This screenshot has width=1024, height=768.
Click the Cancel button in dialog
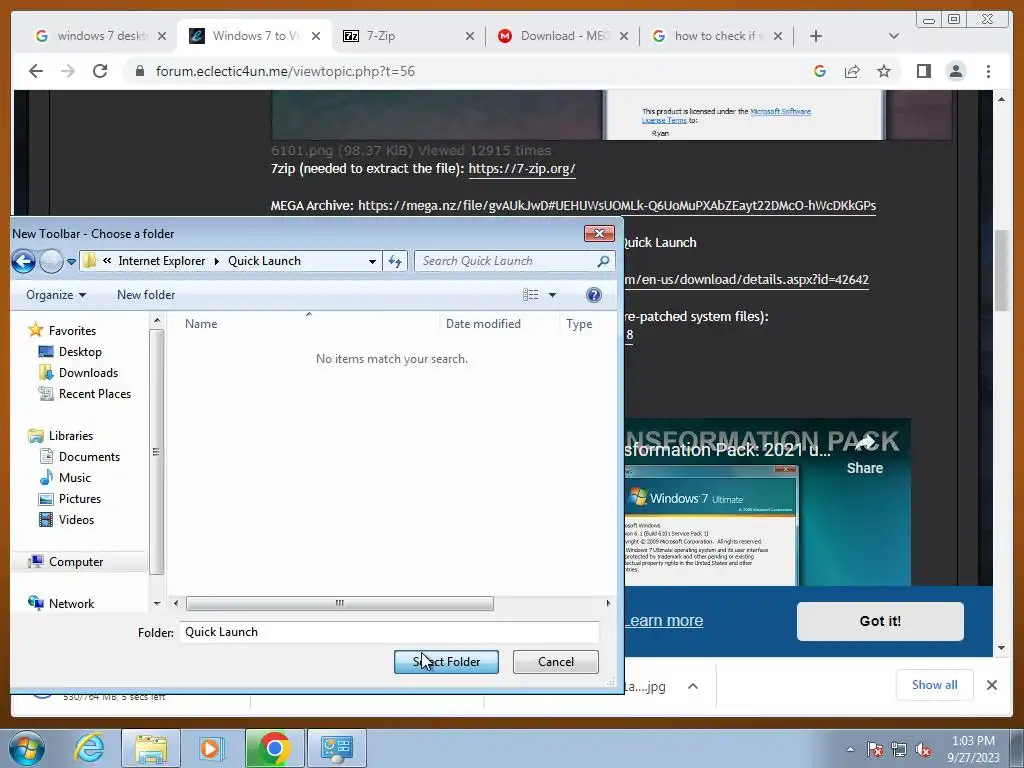556,662
